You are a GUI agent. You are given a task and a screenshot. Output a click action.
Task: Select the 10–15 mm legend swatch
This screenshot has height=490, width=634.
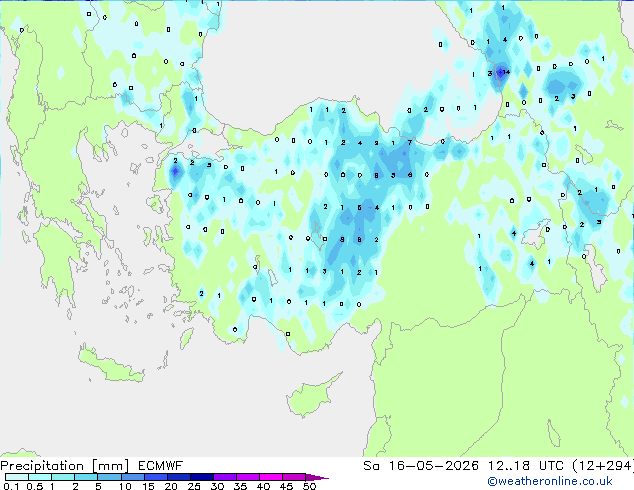click(x=132, y=477)
